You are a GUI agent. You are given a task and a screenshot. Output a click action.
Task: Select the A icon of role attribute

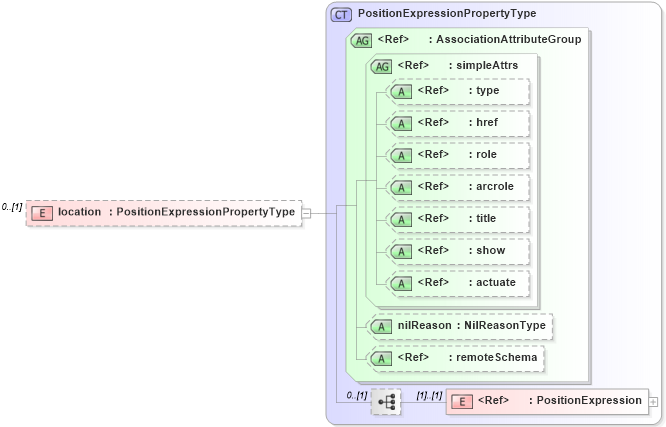[x=401, y=156]
